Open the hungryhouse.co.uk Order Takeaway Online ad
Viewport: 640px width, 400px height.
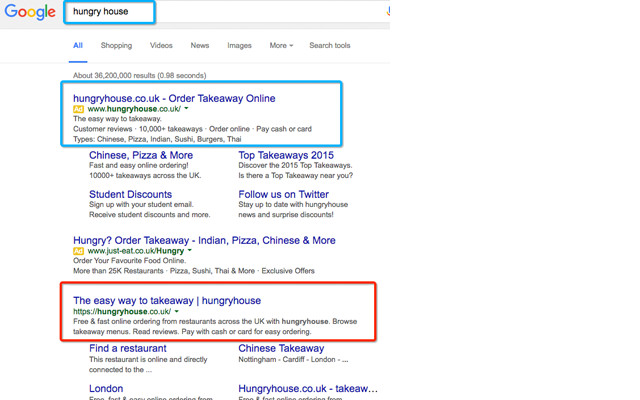point(174,98)
